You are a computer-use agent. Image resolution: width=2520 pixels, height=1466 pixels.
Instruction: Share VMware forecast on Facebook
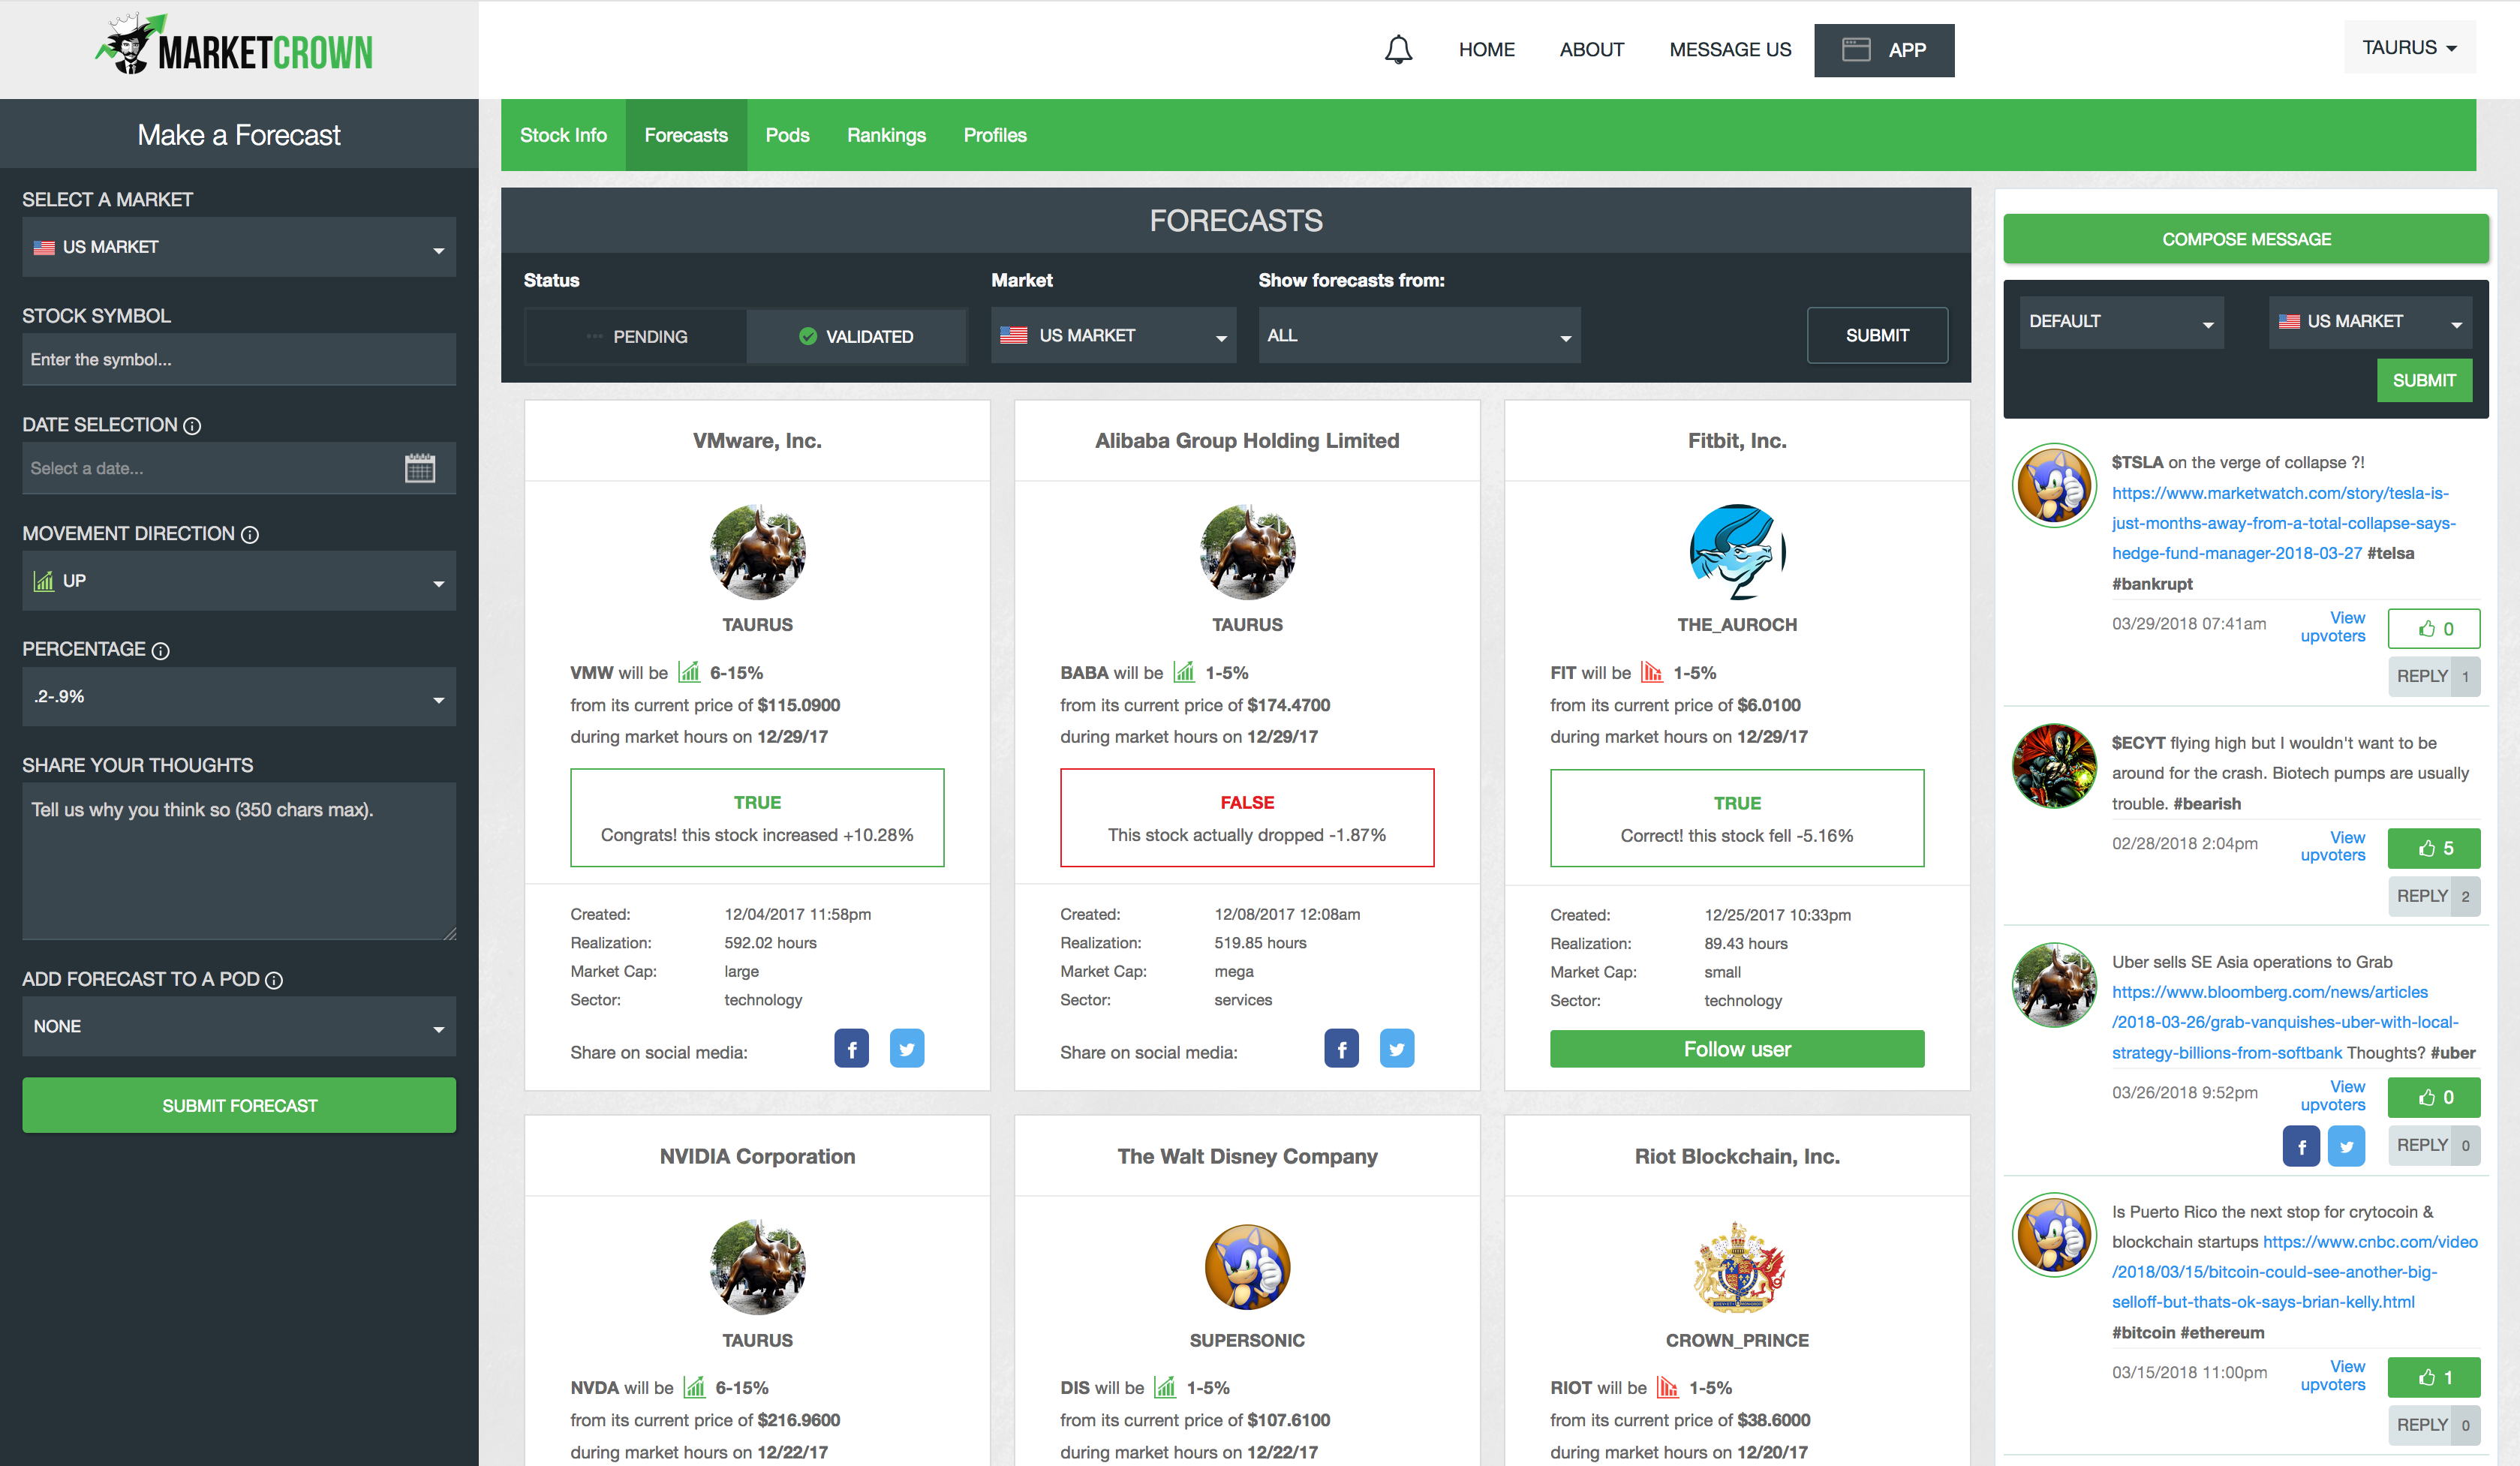pos(851,1049)
